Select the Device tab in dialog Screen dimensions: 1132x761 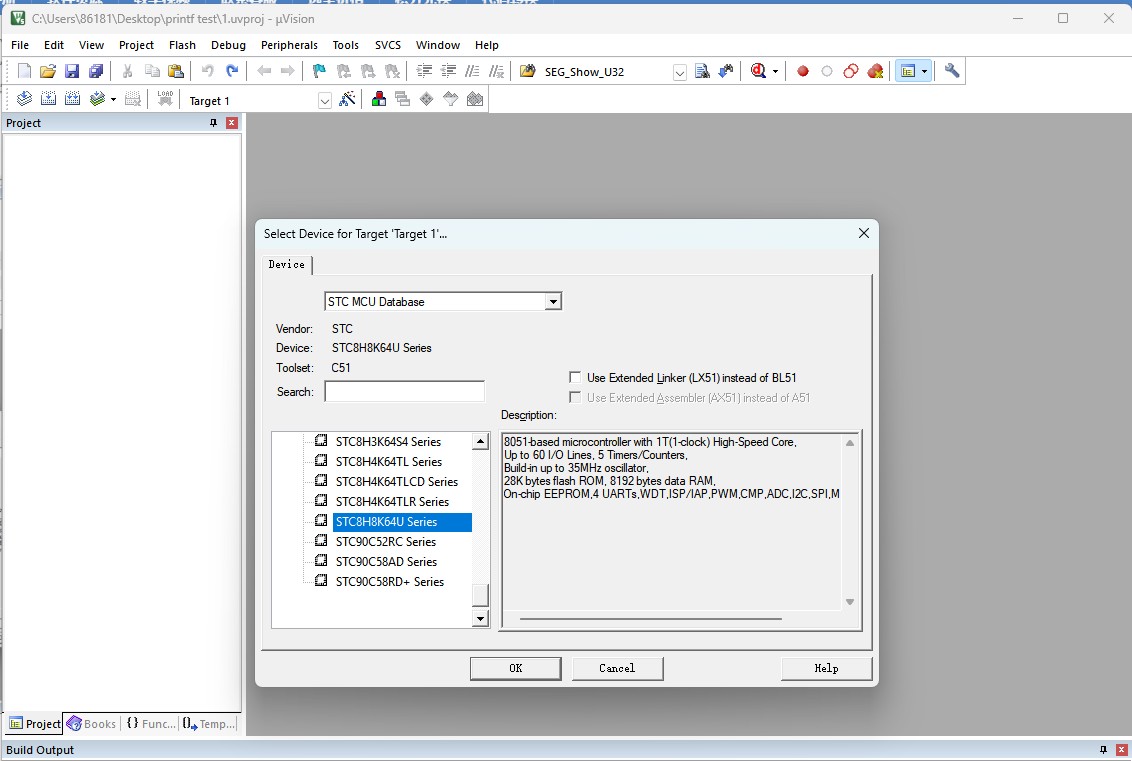[x=287, y=264]
